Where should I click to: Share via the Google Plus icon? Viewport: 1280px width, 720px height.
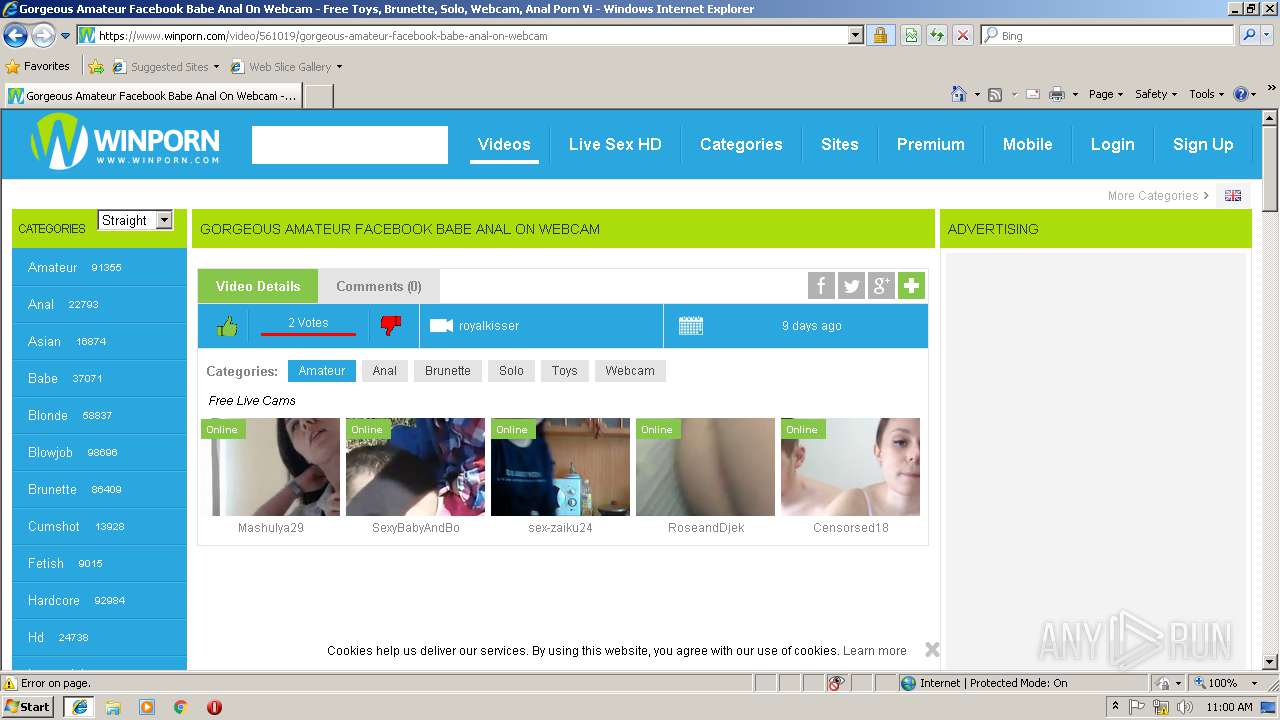[881, 286]
